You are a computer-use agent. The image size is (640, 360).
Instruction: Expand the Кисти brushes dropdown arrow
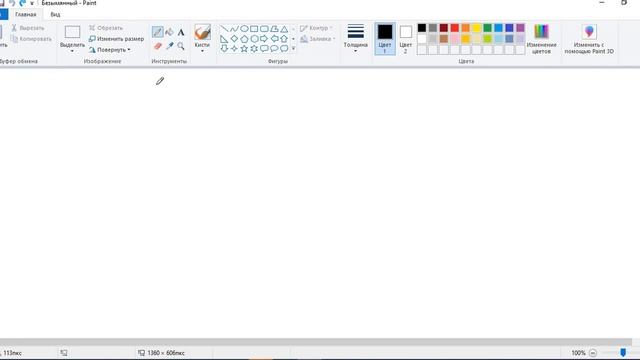point(202,51)
